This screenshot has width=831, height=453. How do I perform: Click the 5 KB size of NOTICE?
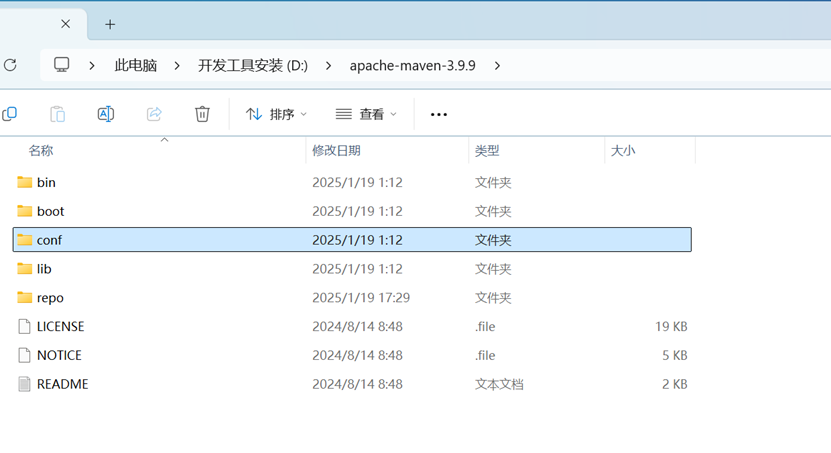[675, 355]
